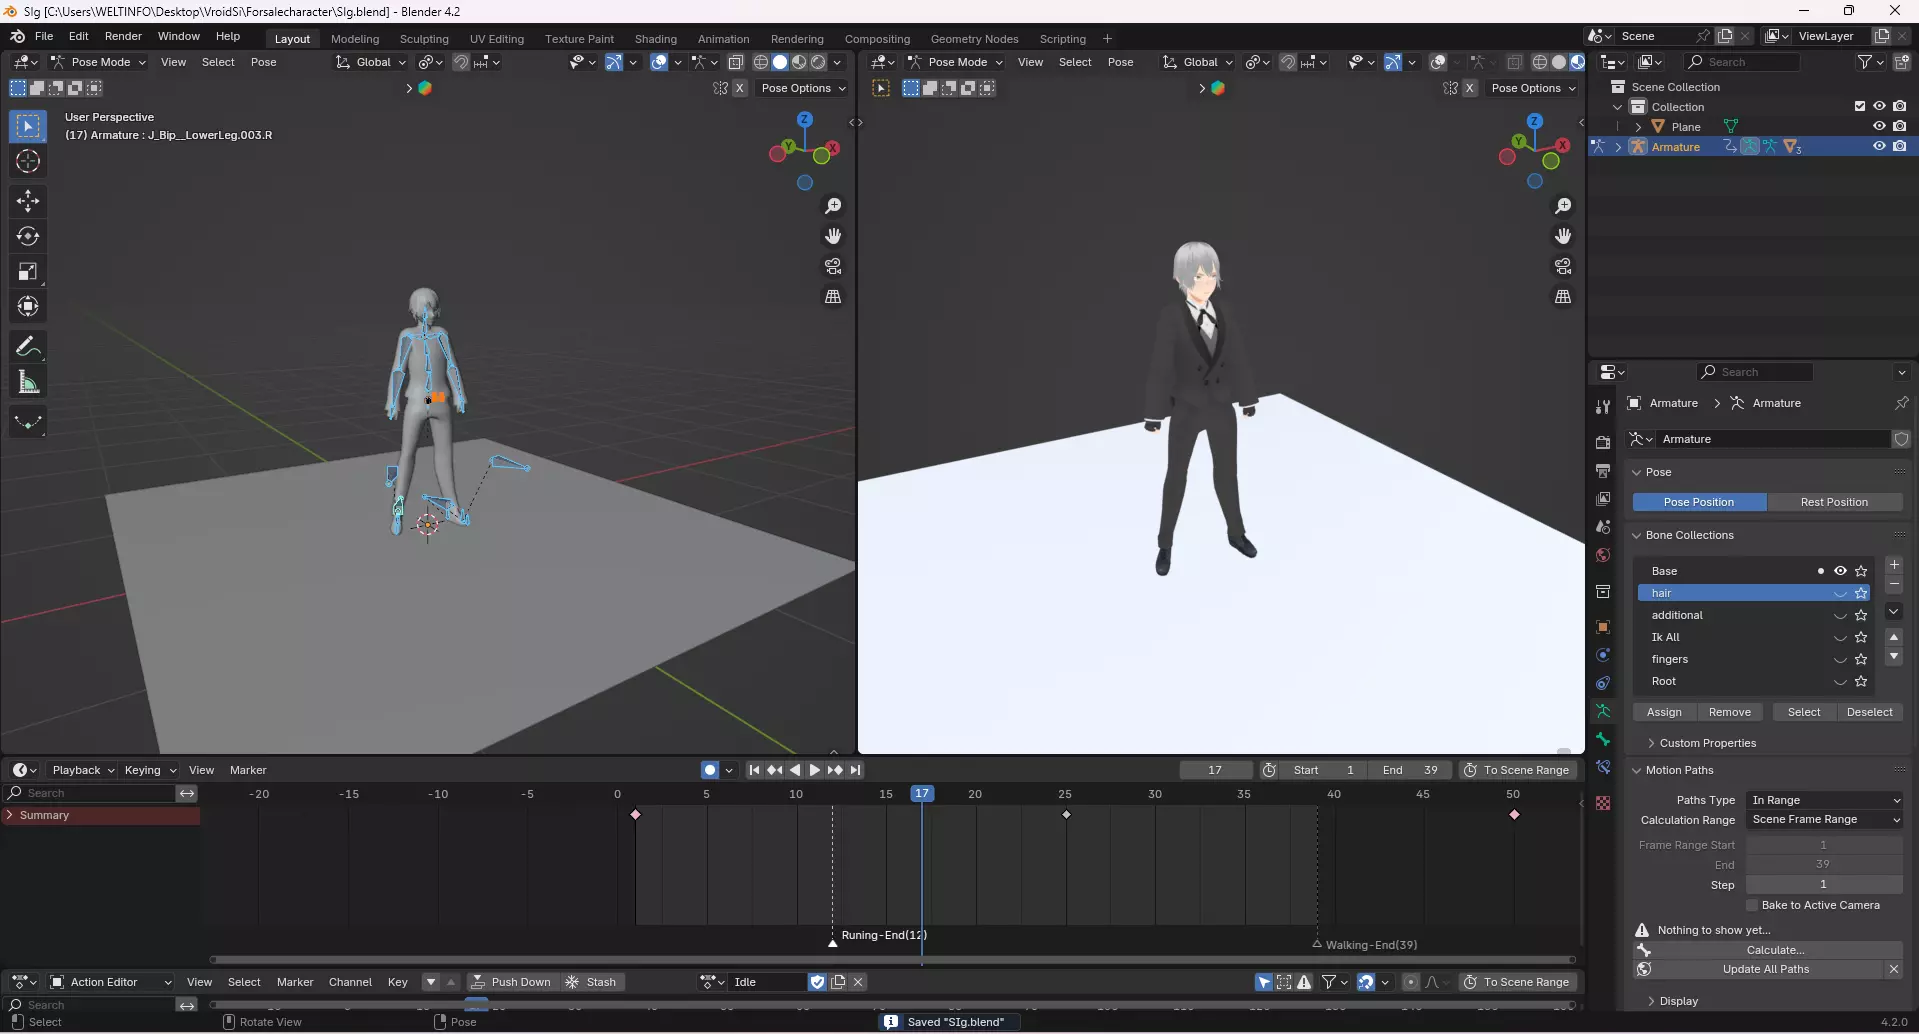Click zoom icon in left viewport
The image size is (1919, 1034).
[x=833, y=206]
